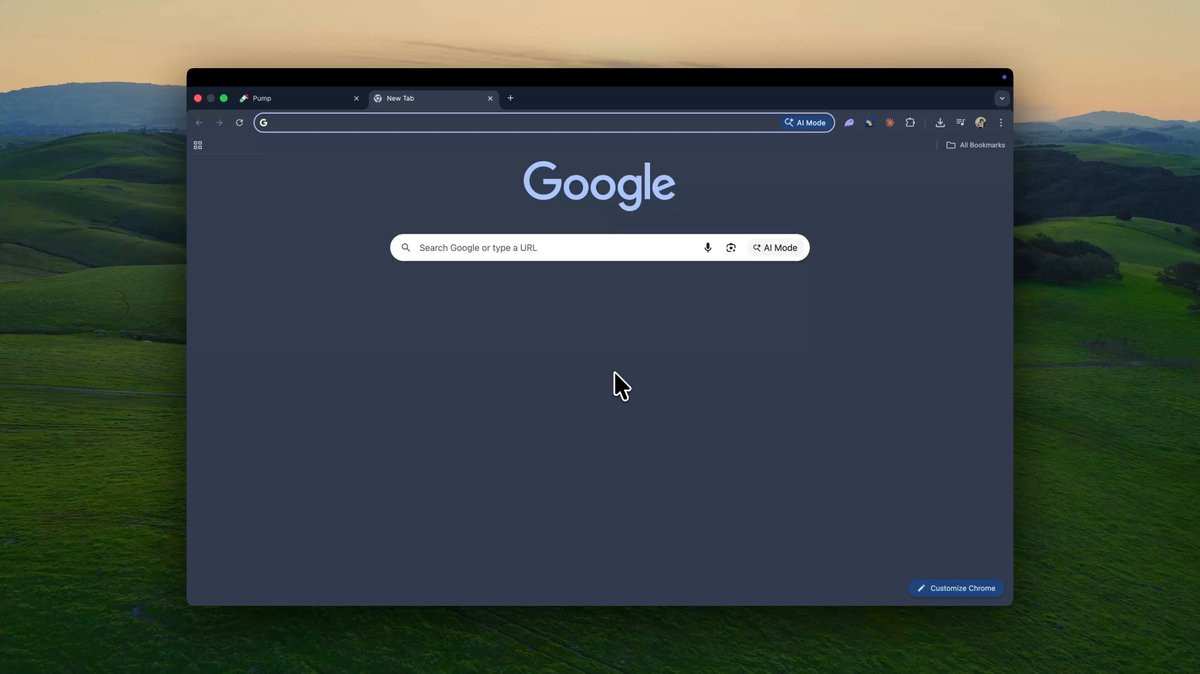The width and height of the screenshot is (1200, 674).
Task: Open the All Bookmarks folder
Action: pos(976,145)
